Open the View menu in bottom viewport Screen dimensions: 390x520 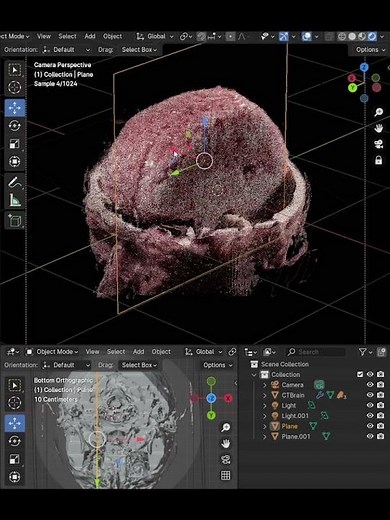point(92,352)
